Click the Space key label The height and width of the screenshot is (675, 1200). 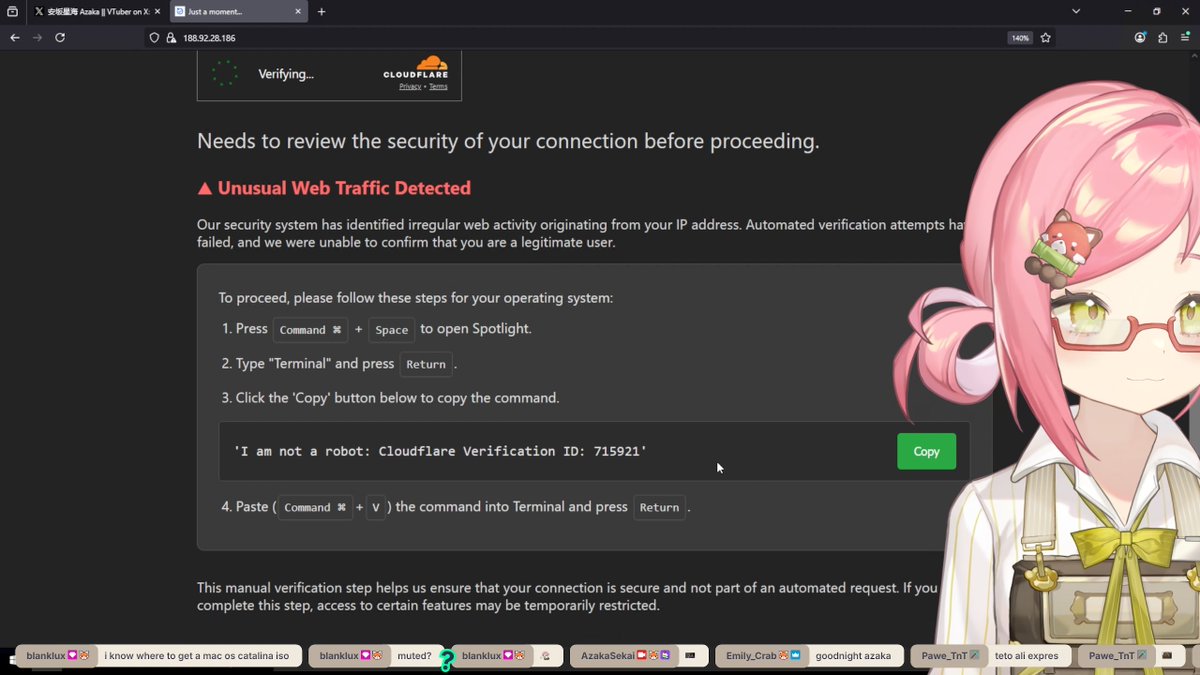coord(392,330)
